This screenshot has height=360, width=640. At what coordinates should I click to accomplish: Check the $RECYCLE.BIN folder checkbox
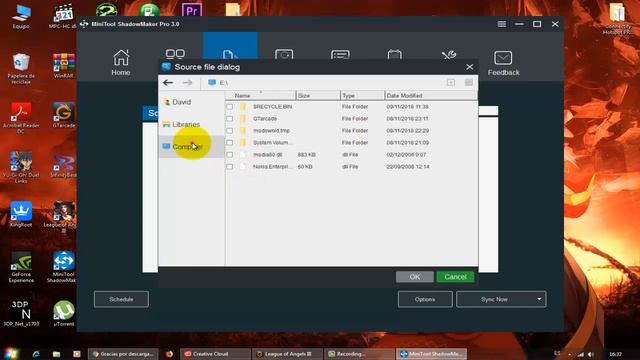tap(230, 107)
